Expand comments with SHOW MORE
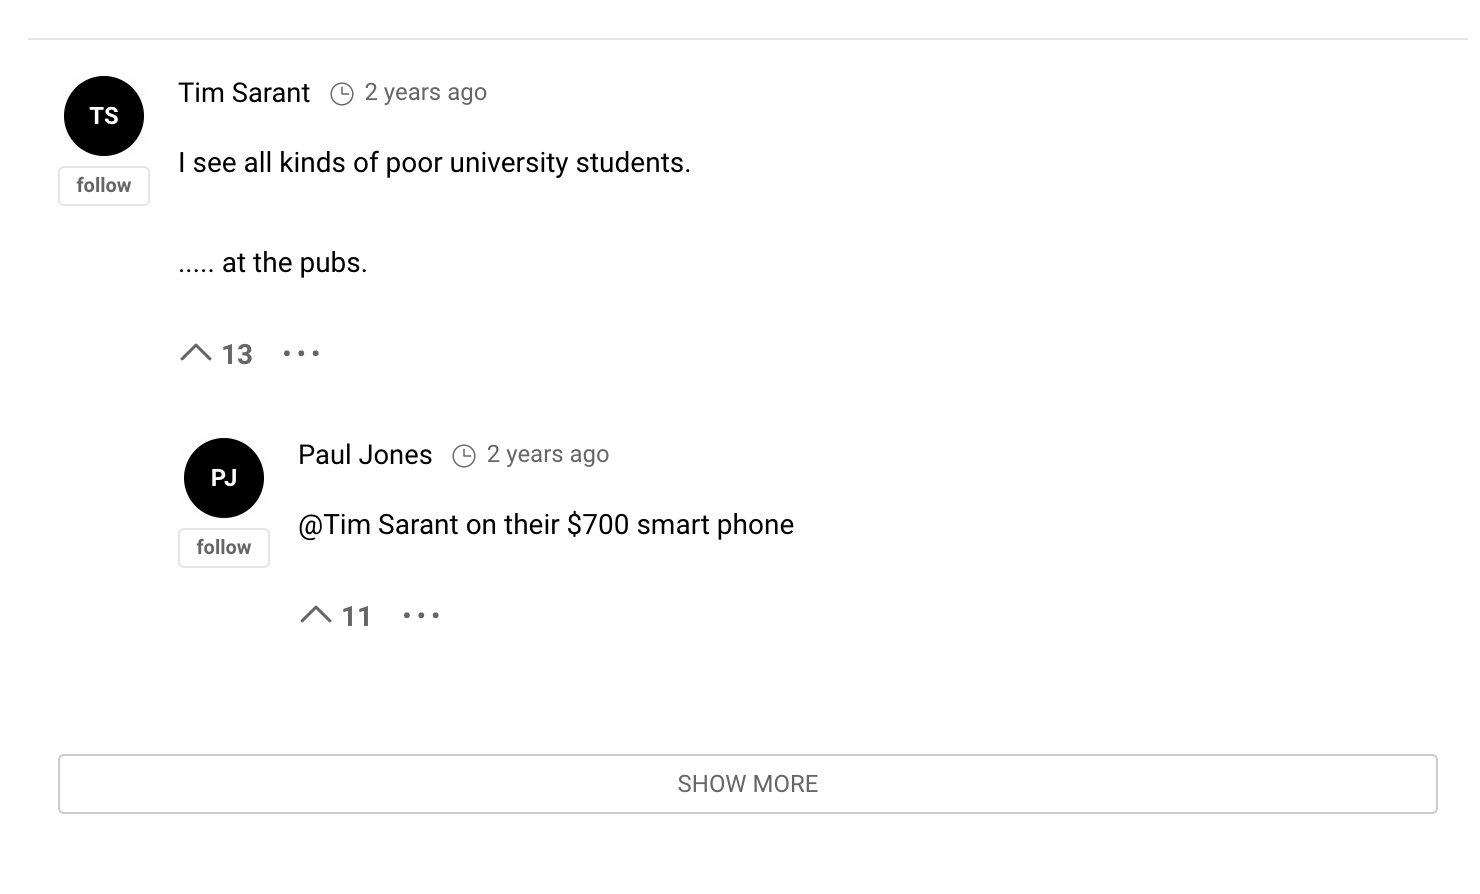This screenshot has height=894, width=1480. click(x=747, y=784)
